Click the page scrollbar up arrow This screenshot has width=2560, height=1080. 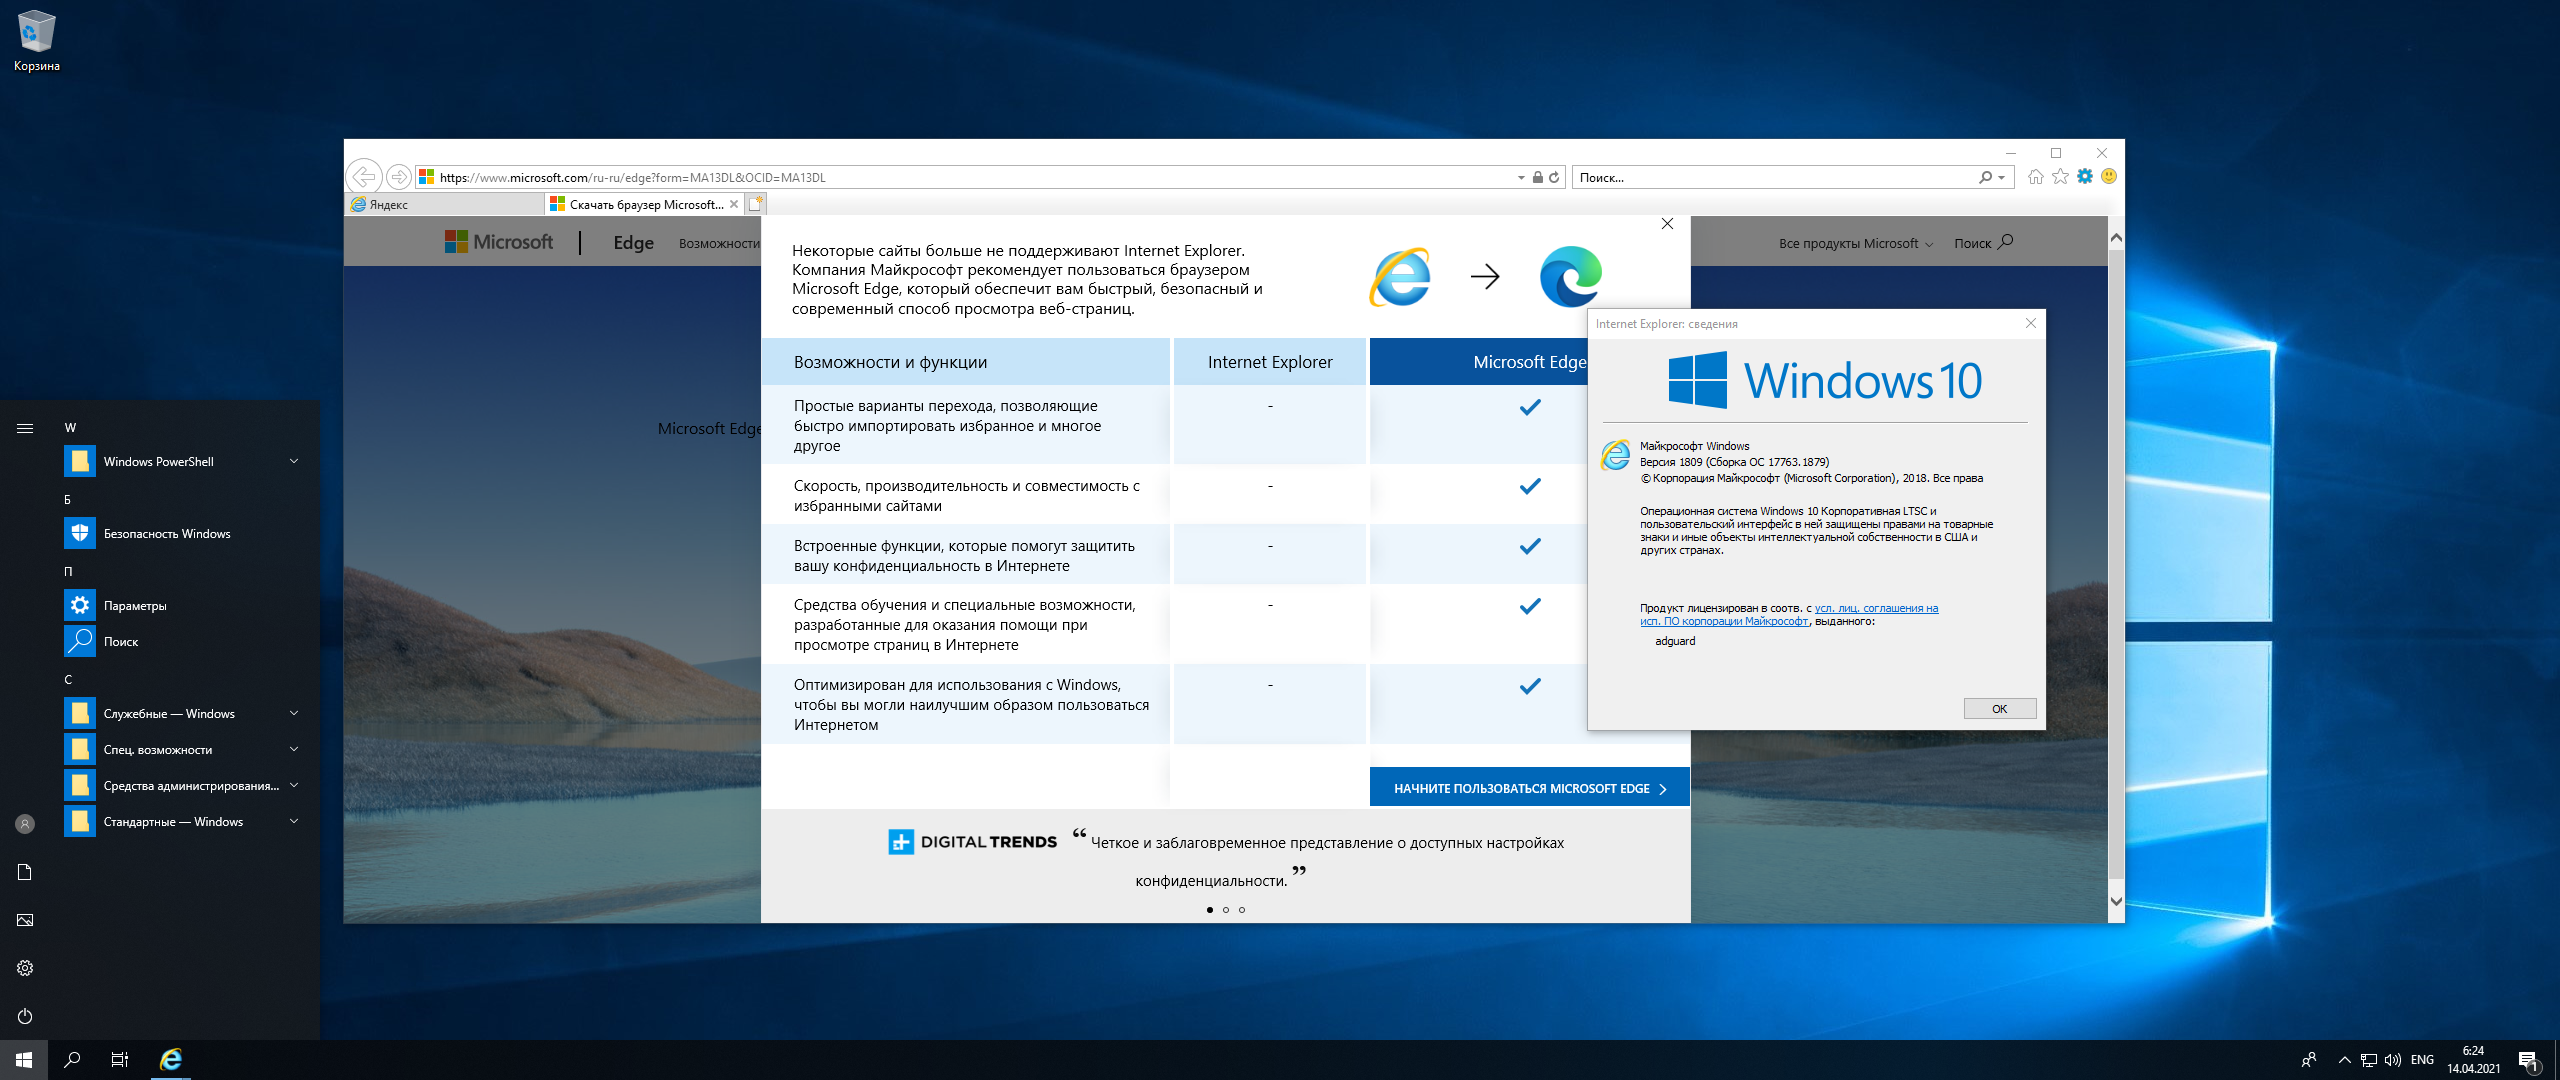pyautogui.click(x=2116, y=238)
